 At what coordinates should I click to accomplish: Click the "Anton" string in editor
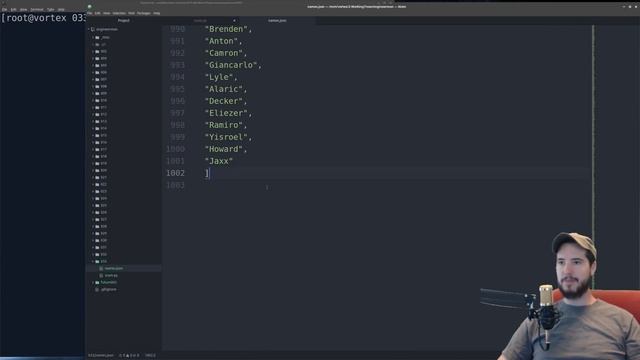point(221,41)
